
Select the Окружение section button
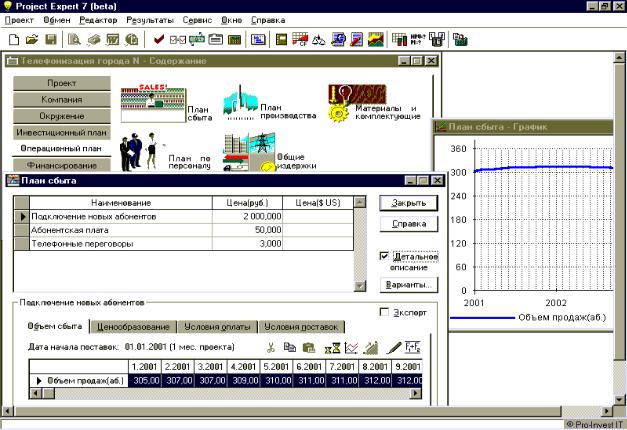pos(62,116)
